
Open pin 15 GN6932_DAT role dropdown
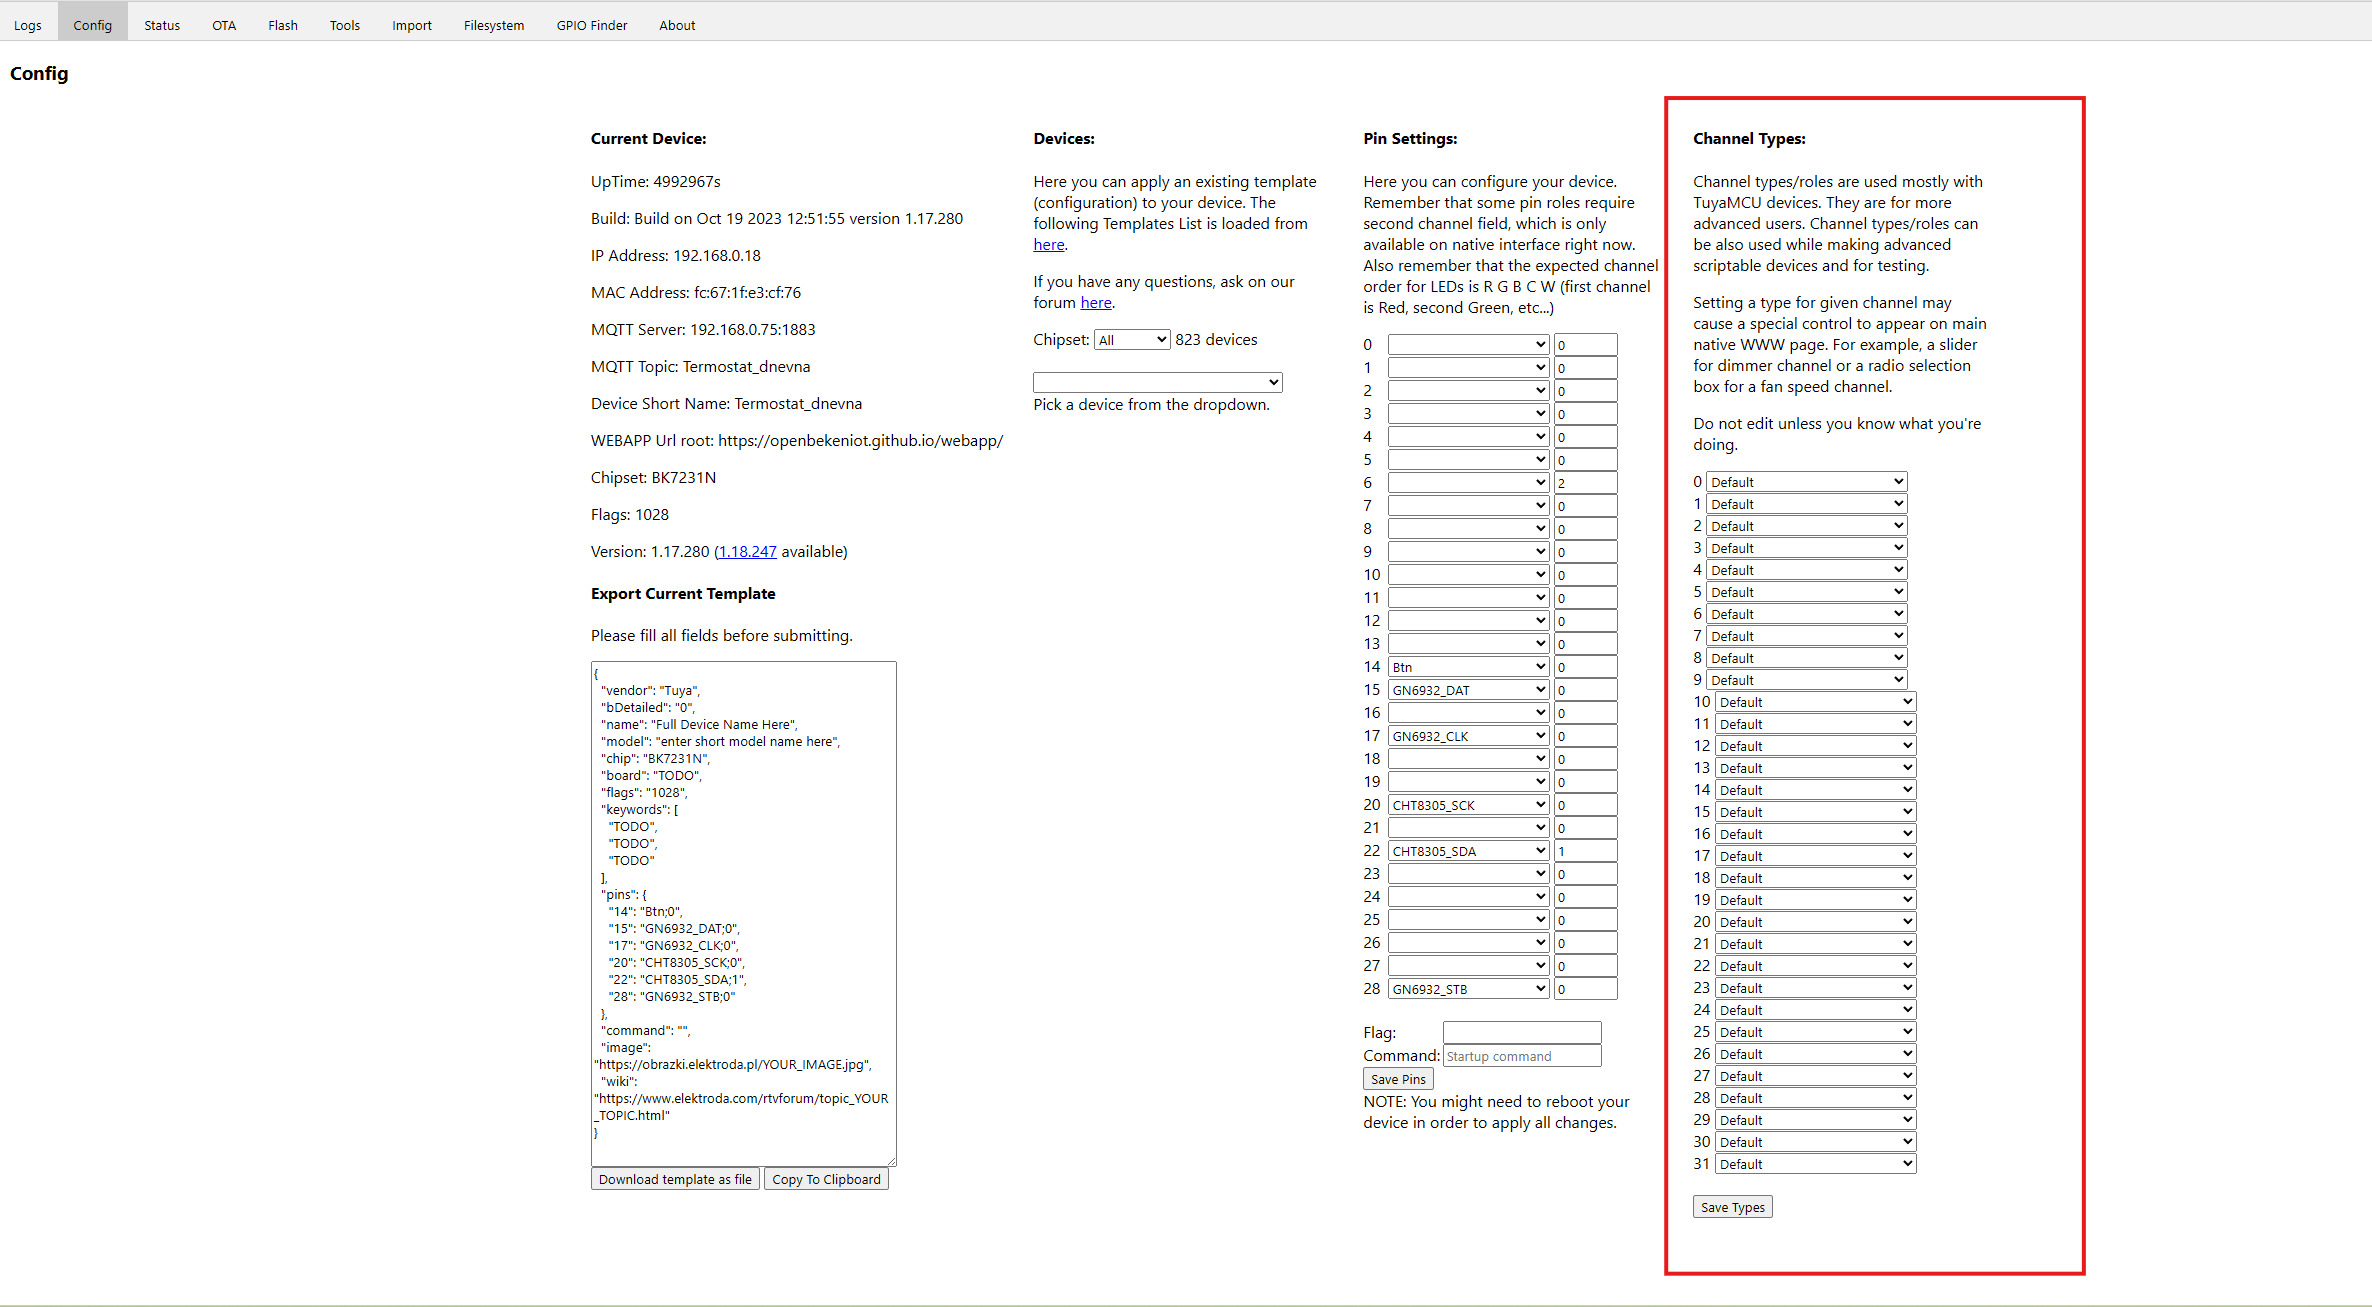coord(1468,690)
